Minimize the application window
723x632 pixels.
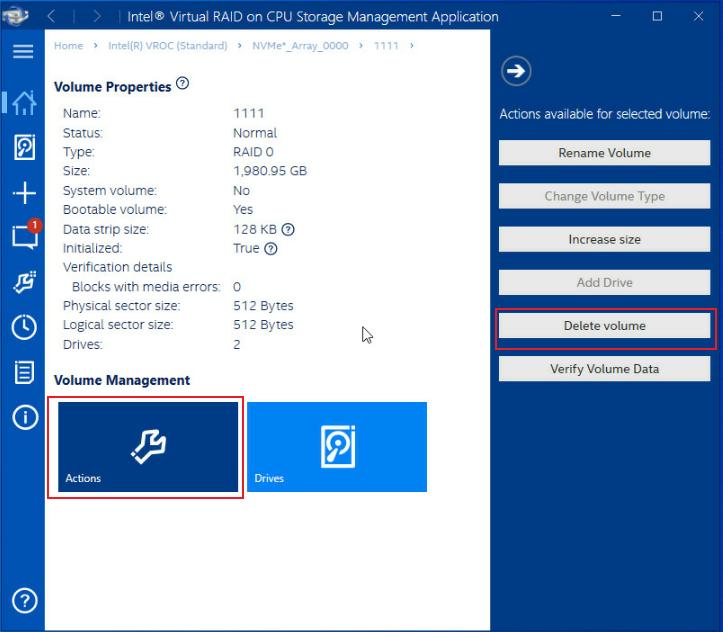pos(616,16)
